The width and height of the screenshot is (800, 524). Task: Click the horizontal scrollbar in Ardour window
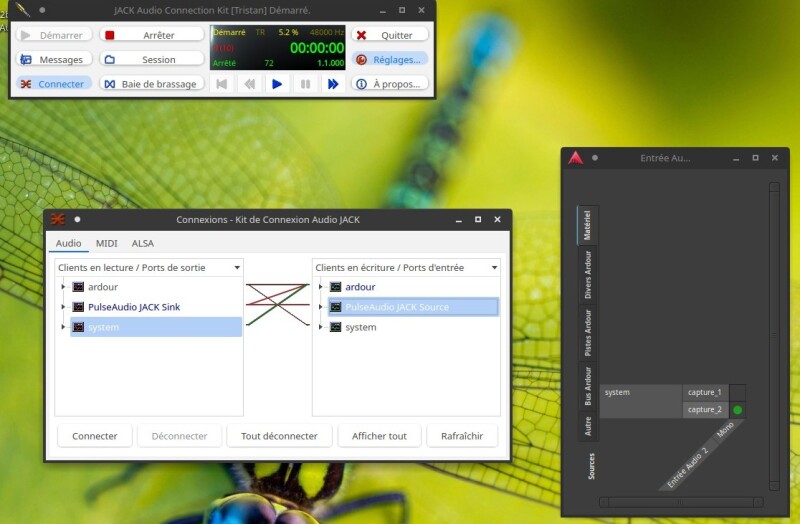681,503
